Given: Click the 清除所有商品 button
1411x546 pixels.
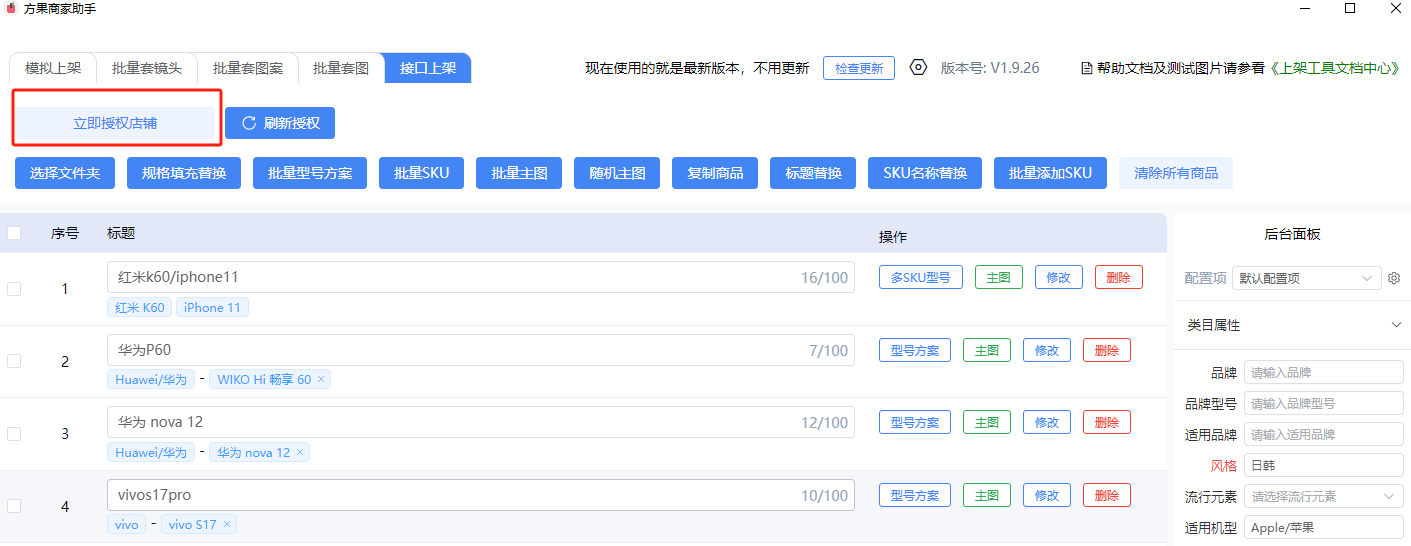Looking at the screenshot, I should click(1176, 173).
